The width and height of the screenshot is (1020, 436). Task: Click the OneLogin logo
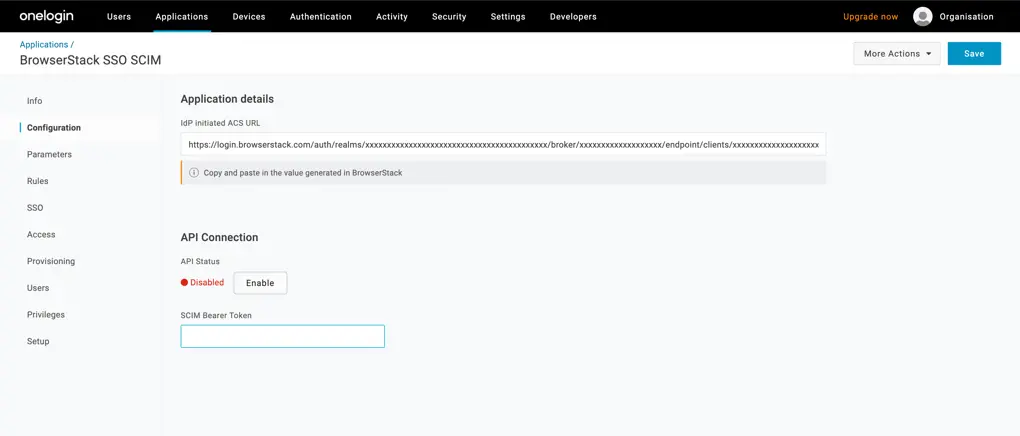pyautogui.click(x=46, y=16)
